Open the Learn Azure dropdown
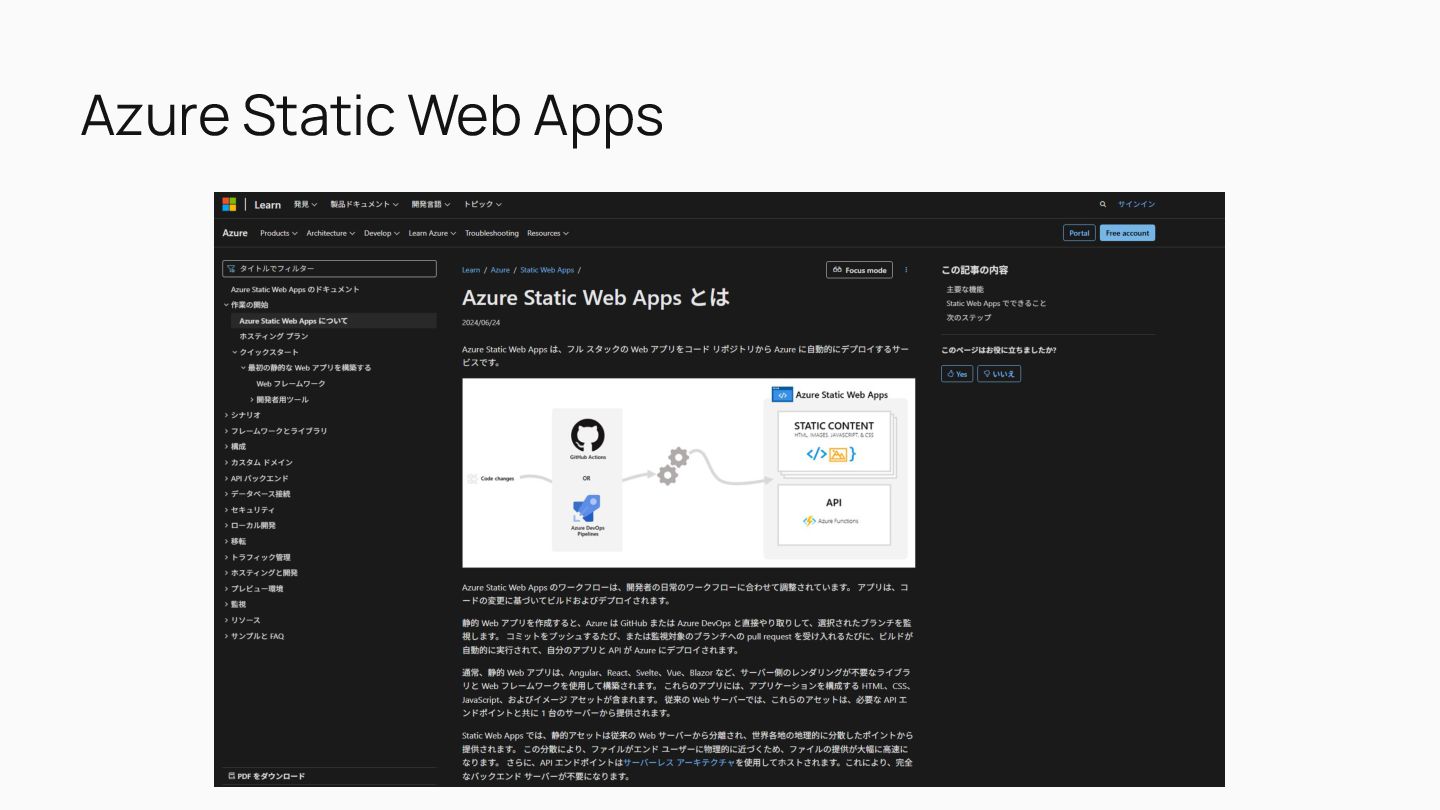Image resolution: width=1440 pixels, height=810 pixels. [x=432, y=233]
